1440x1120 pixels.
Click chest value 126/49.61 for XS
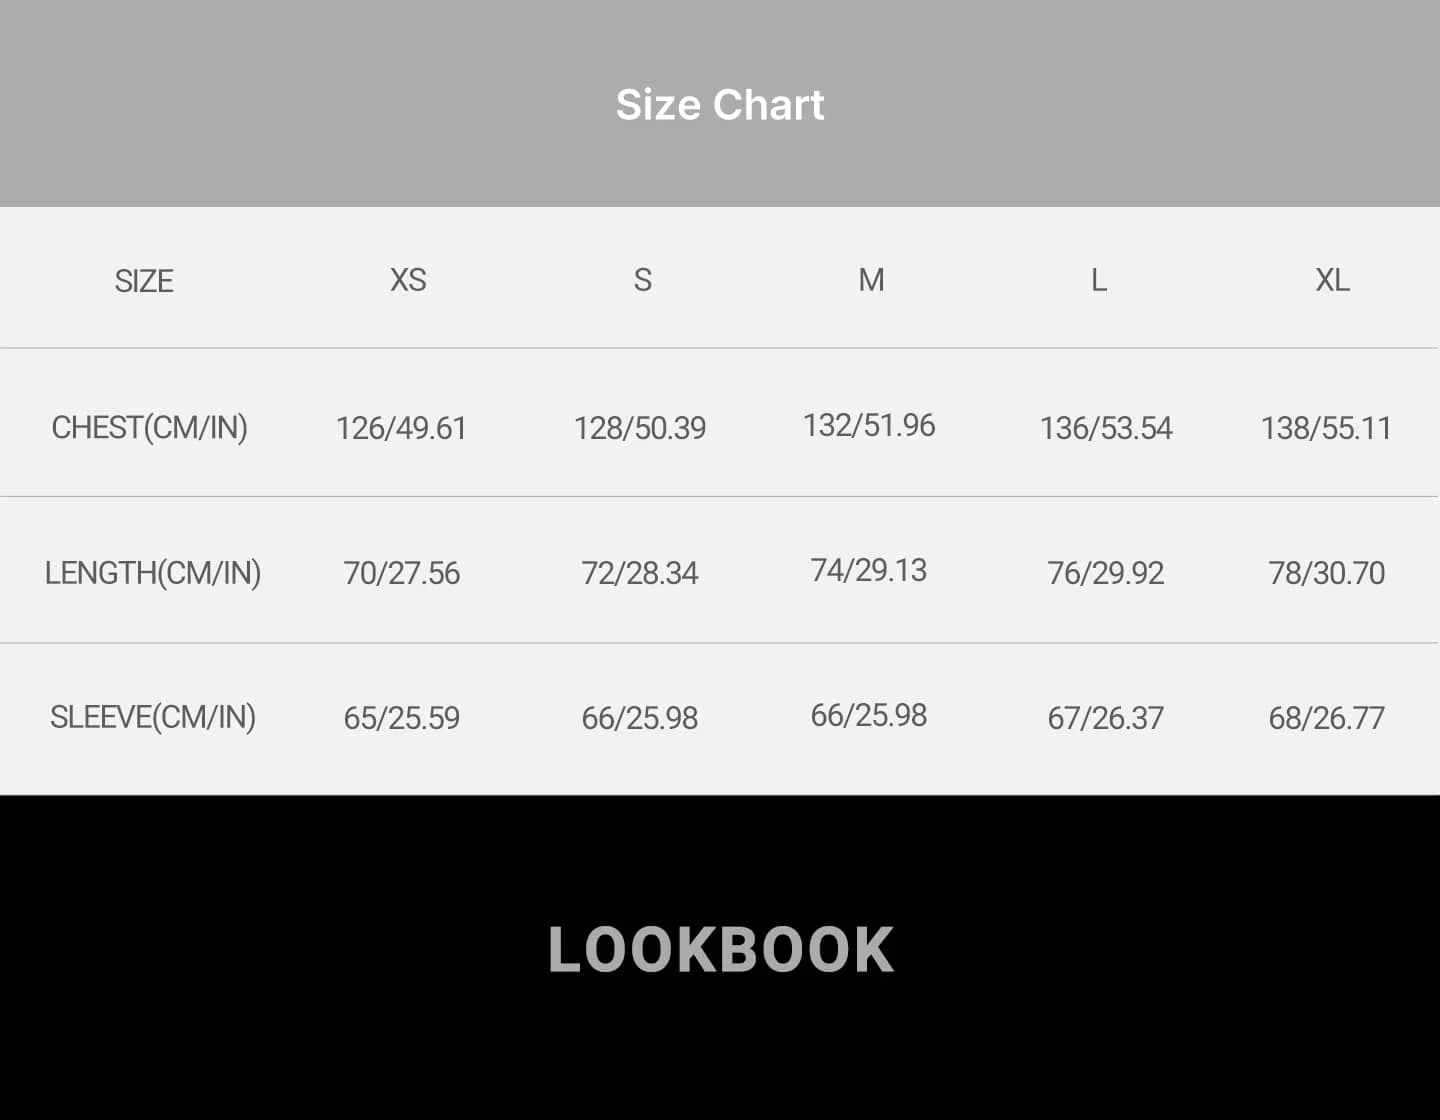click(401, 428)
